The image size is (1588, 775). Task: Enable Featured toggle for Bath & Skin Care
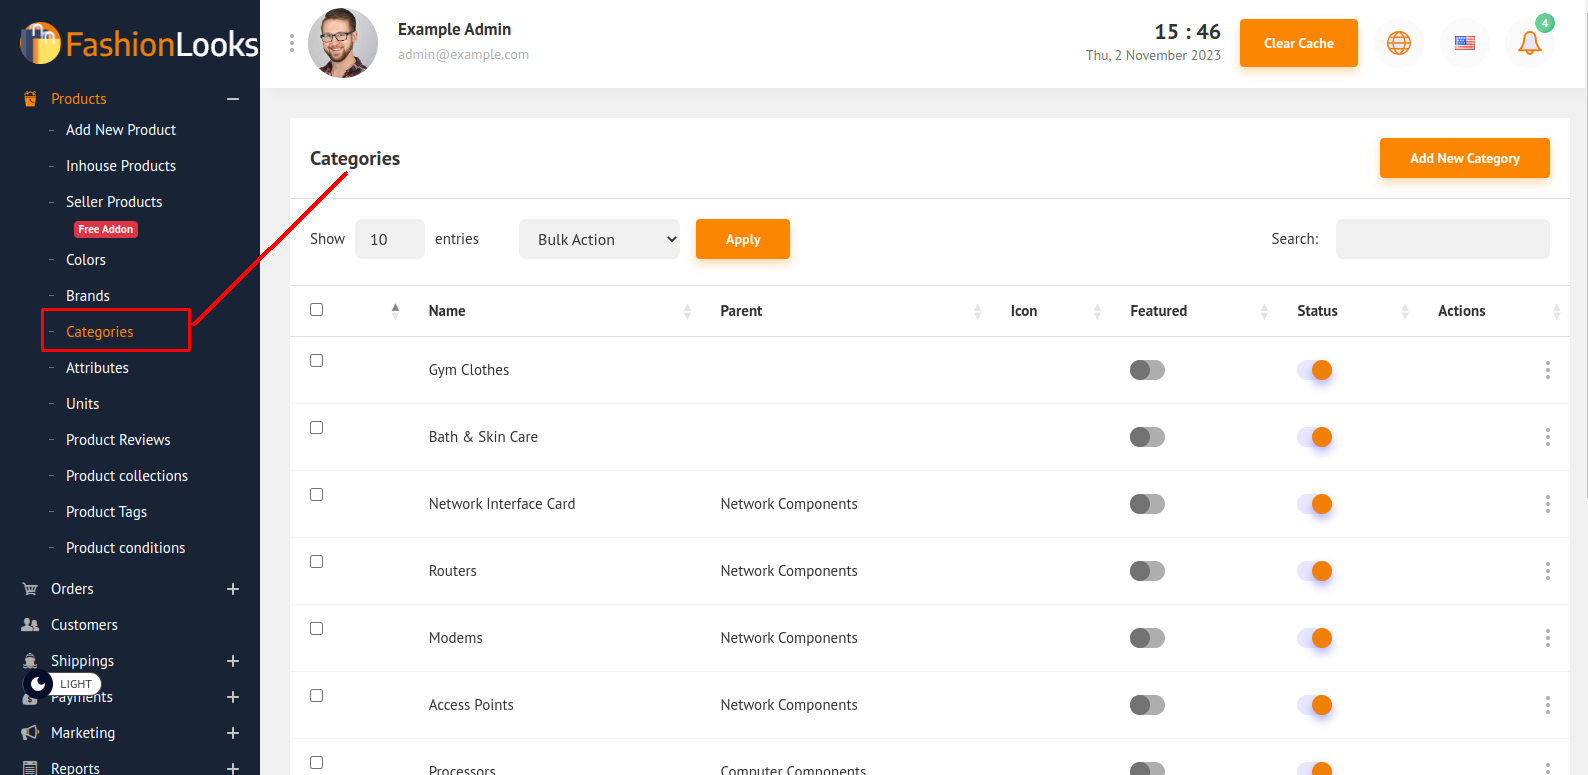[x=1147, y=437]
